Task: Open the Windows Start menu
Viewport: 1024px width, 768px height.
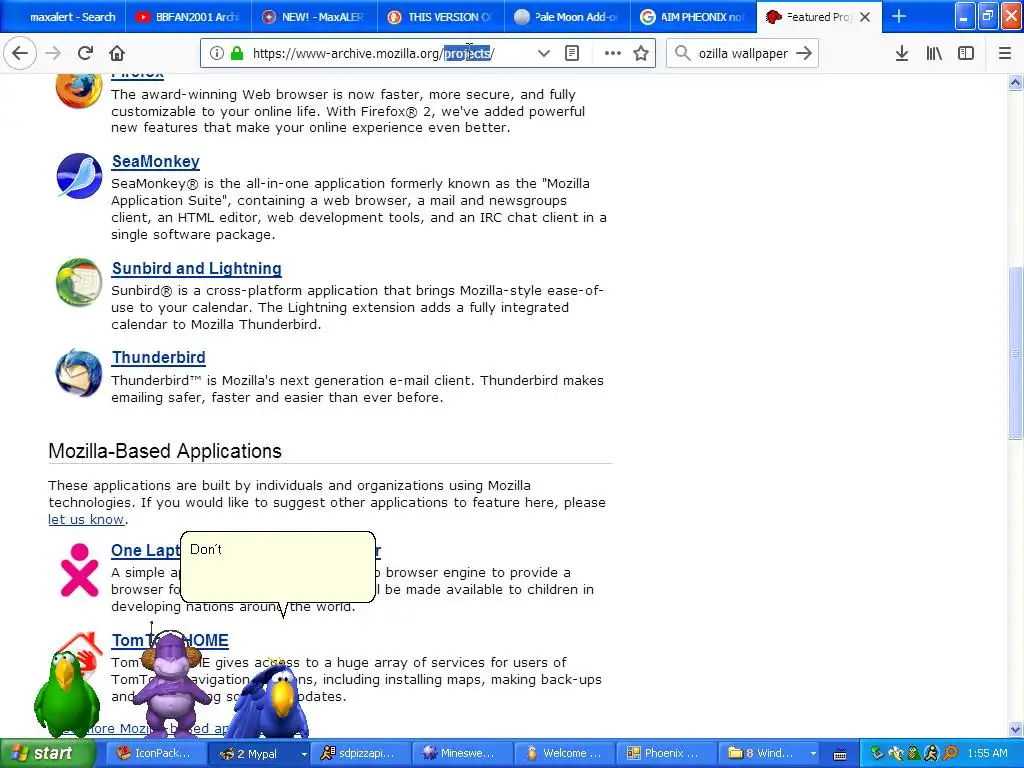Action: [x=46, y=753]
